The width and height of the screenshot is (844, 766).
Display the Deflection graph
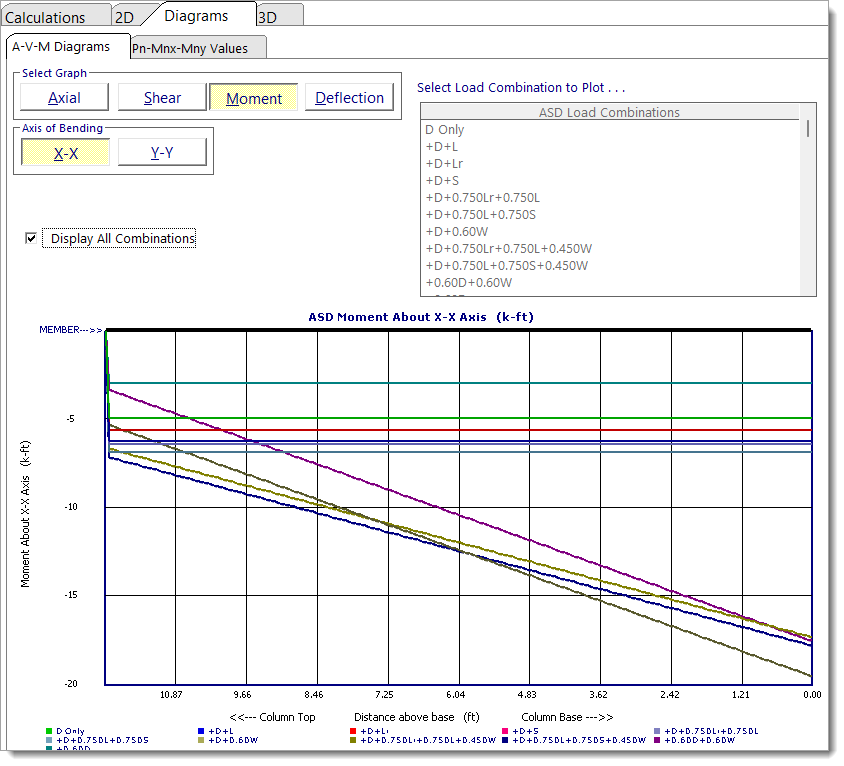pyautogui.click(x=349, y=98)
